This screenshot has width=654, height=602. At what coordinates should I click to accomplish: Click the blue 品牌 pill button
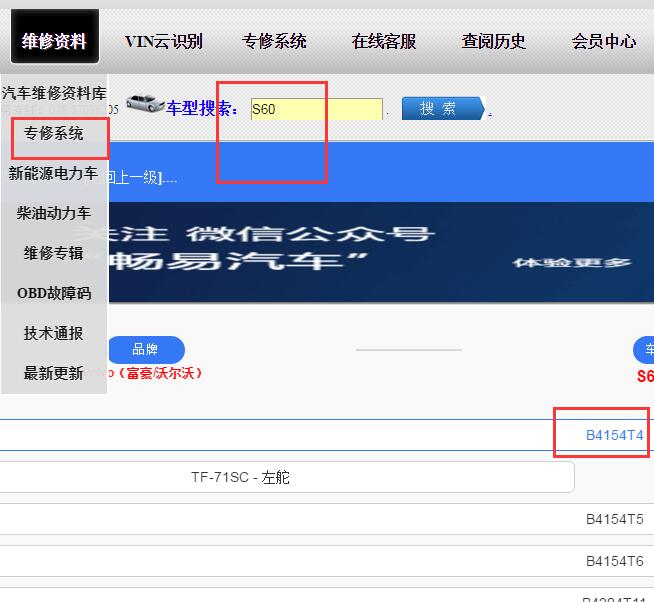point(146,350)
